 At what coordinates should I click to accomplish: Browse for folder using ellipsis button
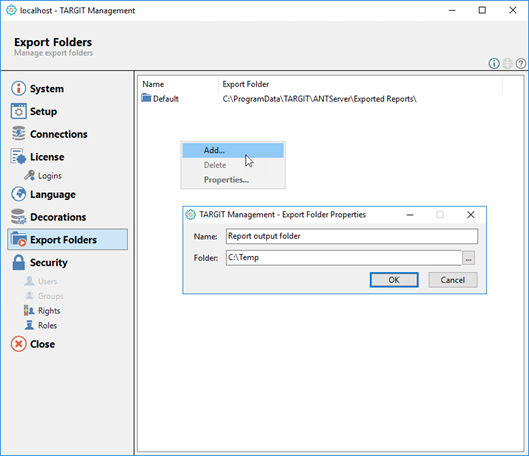tap(468, 258)
